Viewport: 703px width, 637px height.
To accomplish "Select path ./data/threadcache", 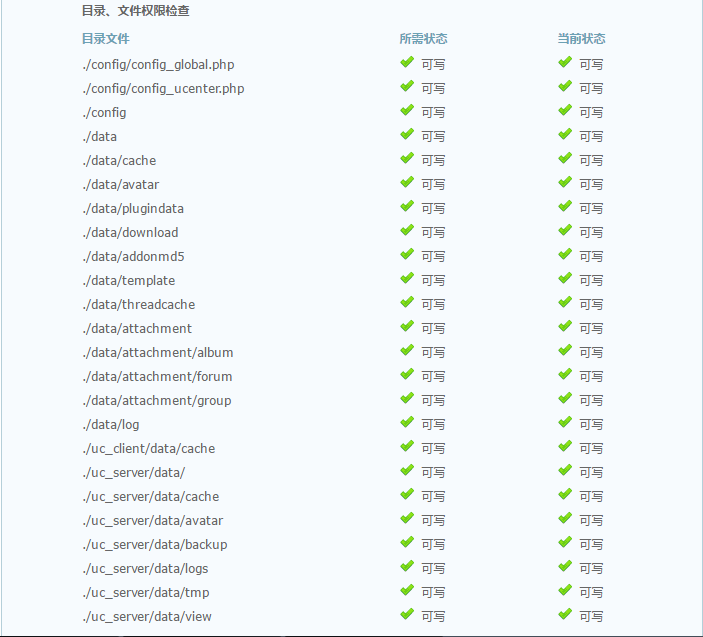I will click(139, 304).
